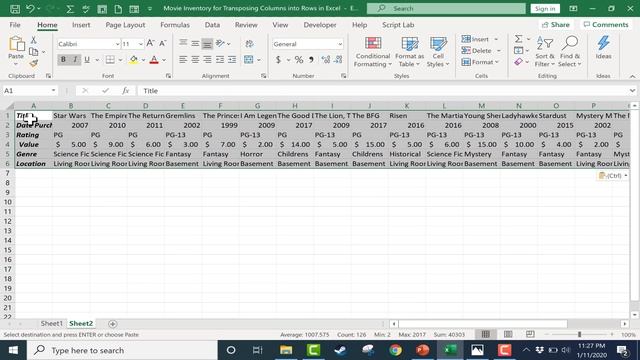Screen dimensions: 640x360
Task: Click the Decrease Decimal icon
Action: (x=338, y=60)
